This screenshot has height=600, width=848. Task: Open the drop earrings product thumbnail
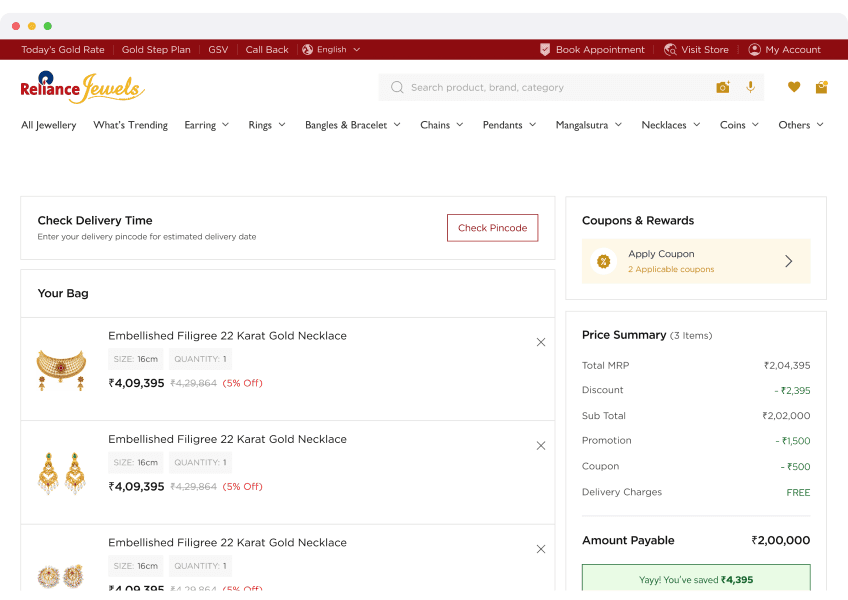point(61,473)
